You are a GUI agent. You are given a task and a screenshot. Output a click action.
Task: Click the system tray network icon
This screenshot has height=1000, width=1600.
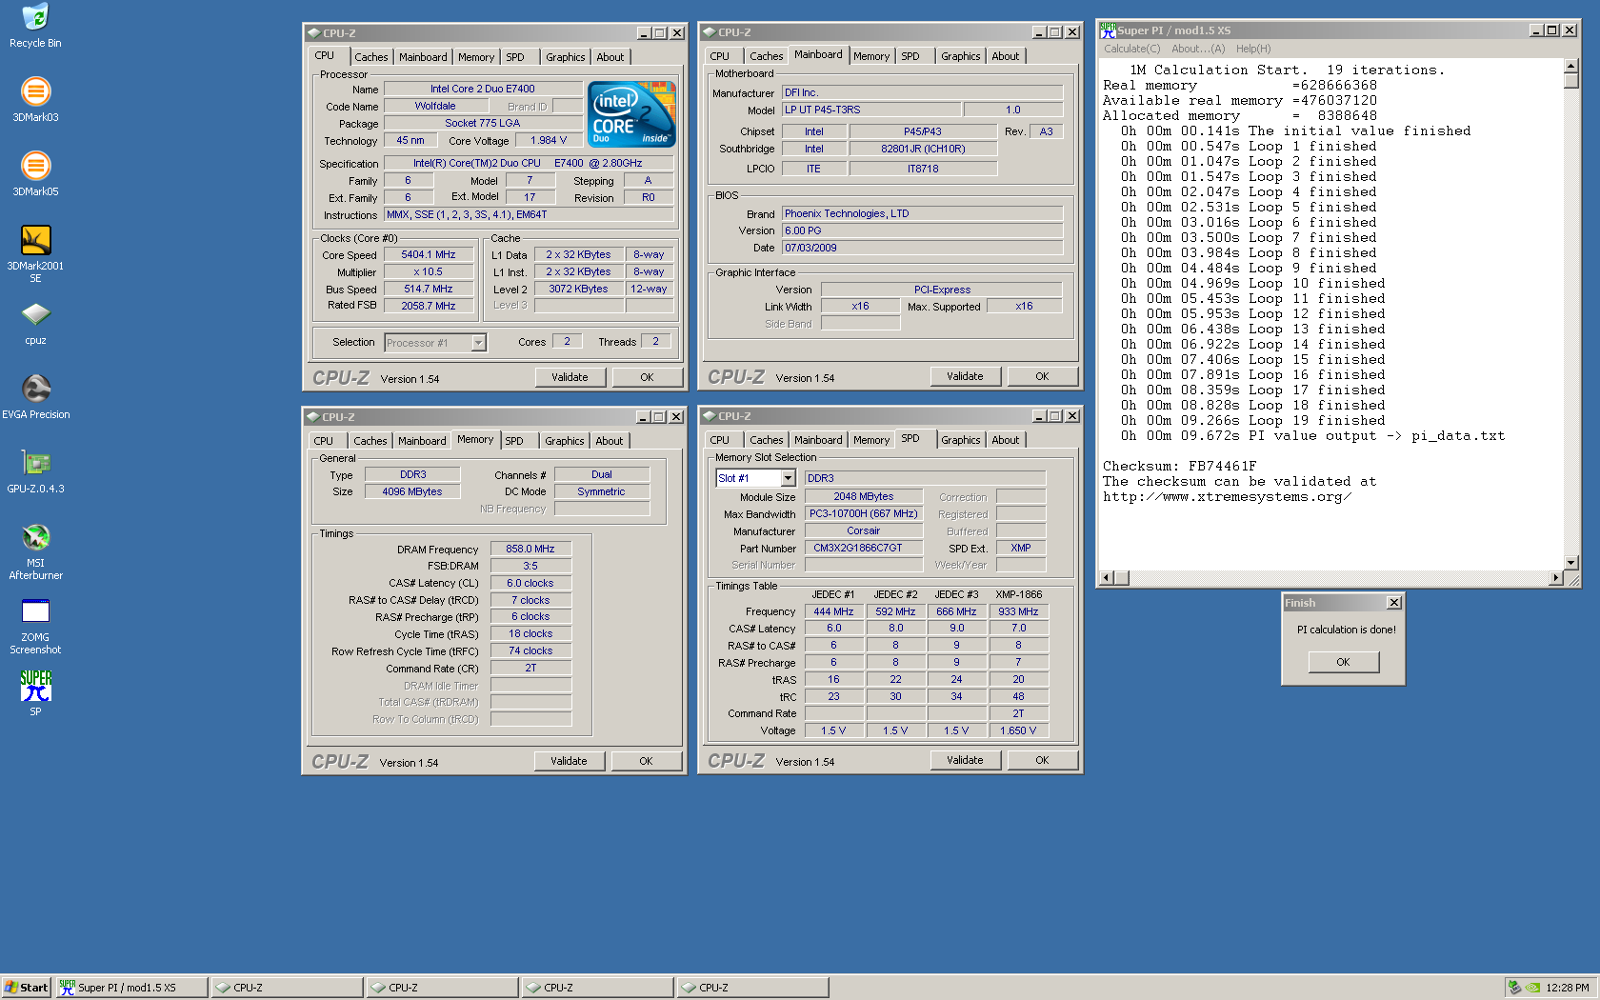coord(1515,987)
